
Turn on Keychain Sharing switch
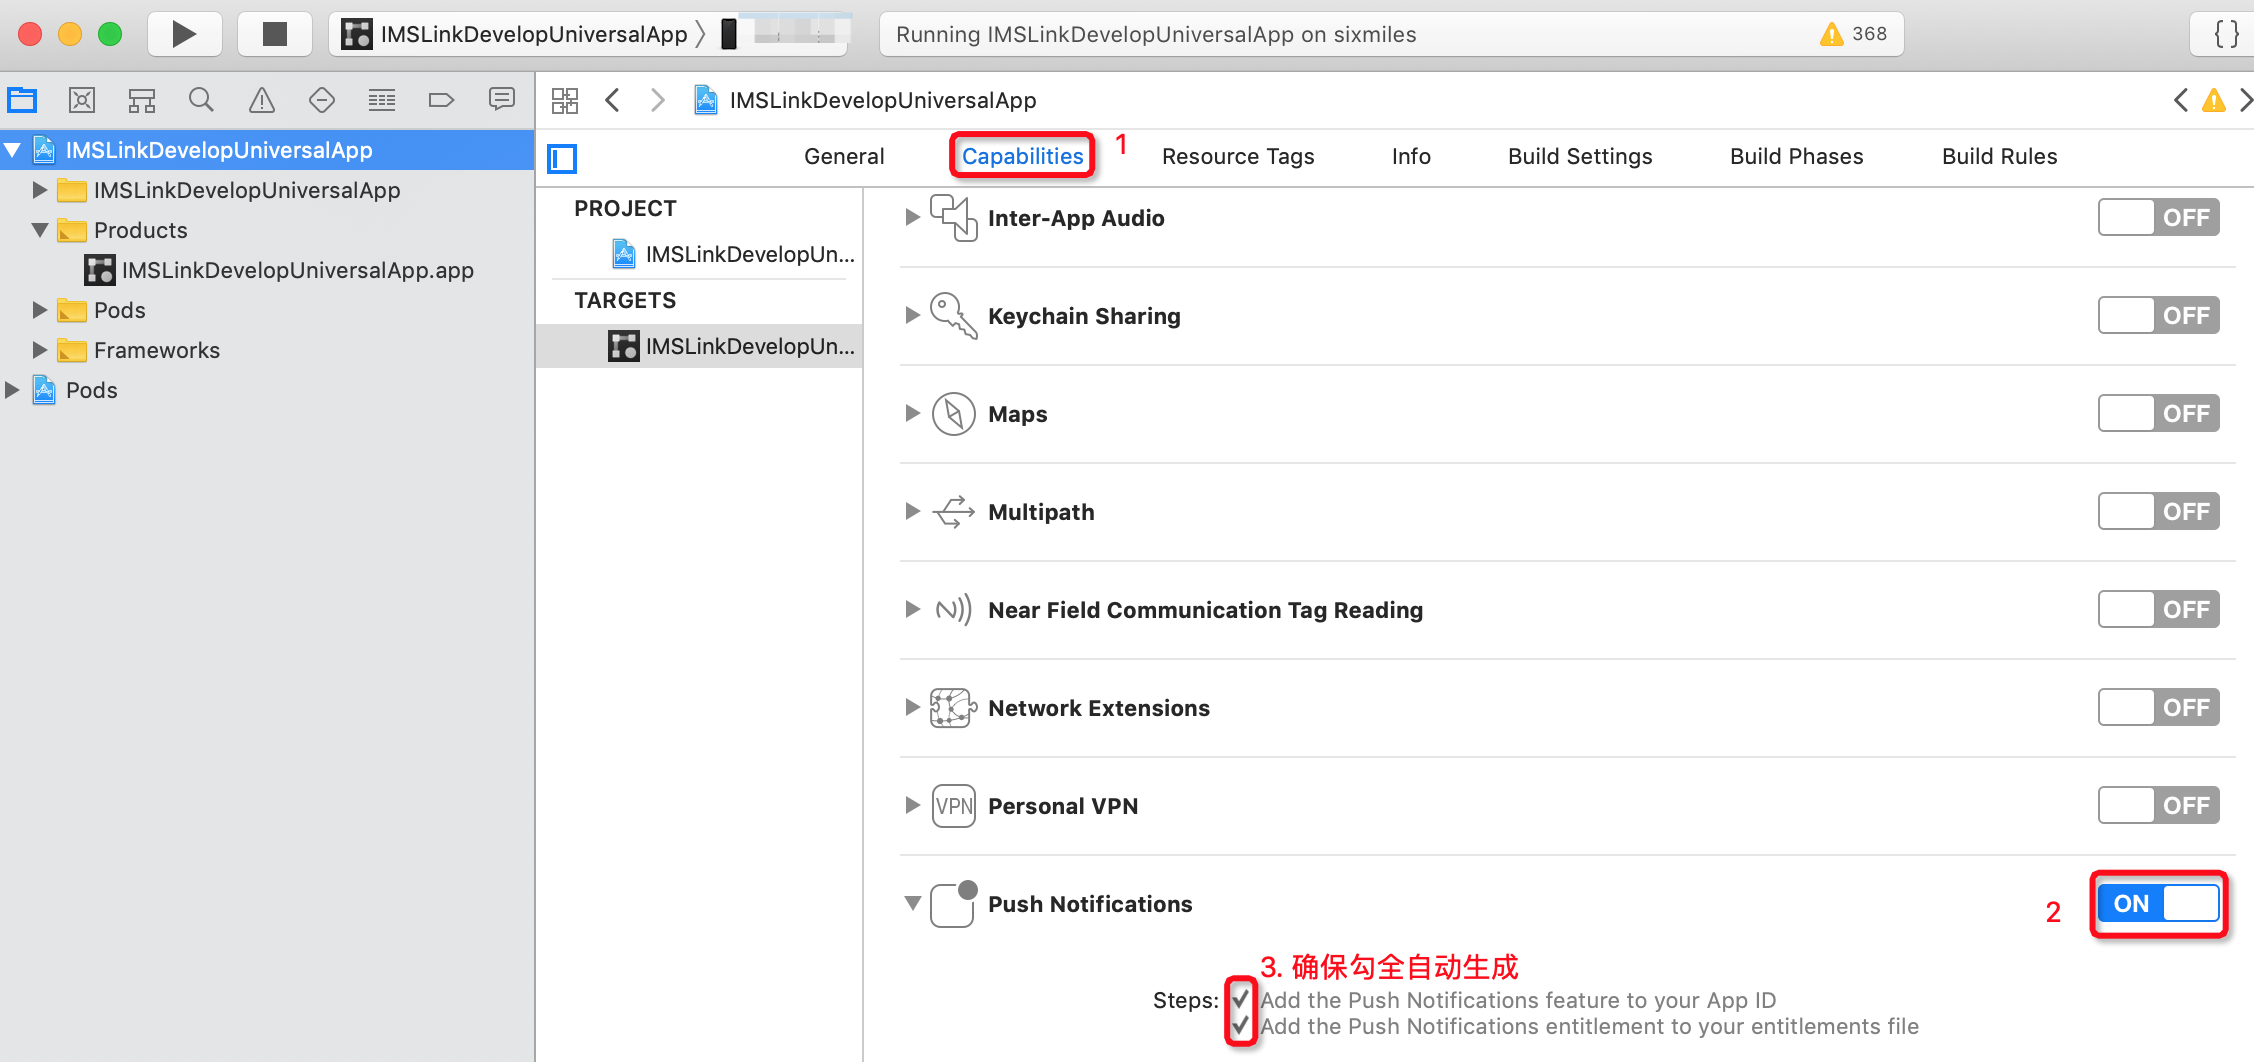2159,315
